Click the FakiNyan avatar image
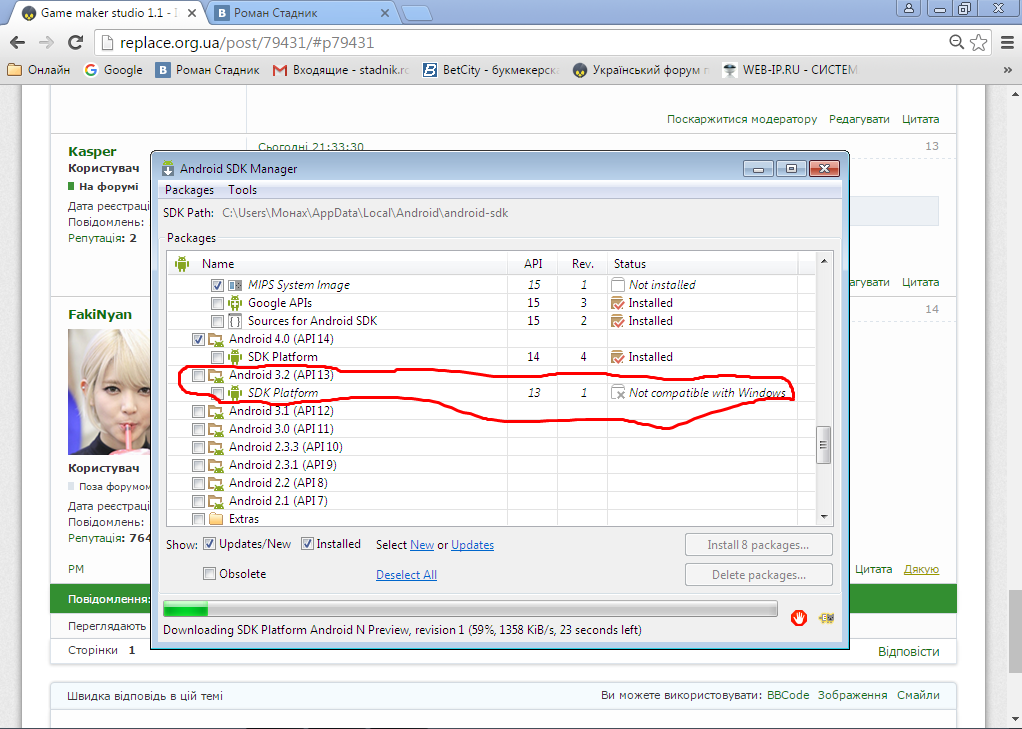This screenshot has height=729, width=1022. tap(109, 391)
